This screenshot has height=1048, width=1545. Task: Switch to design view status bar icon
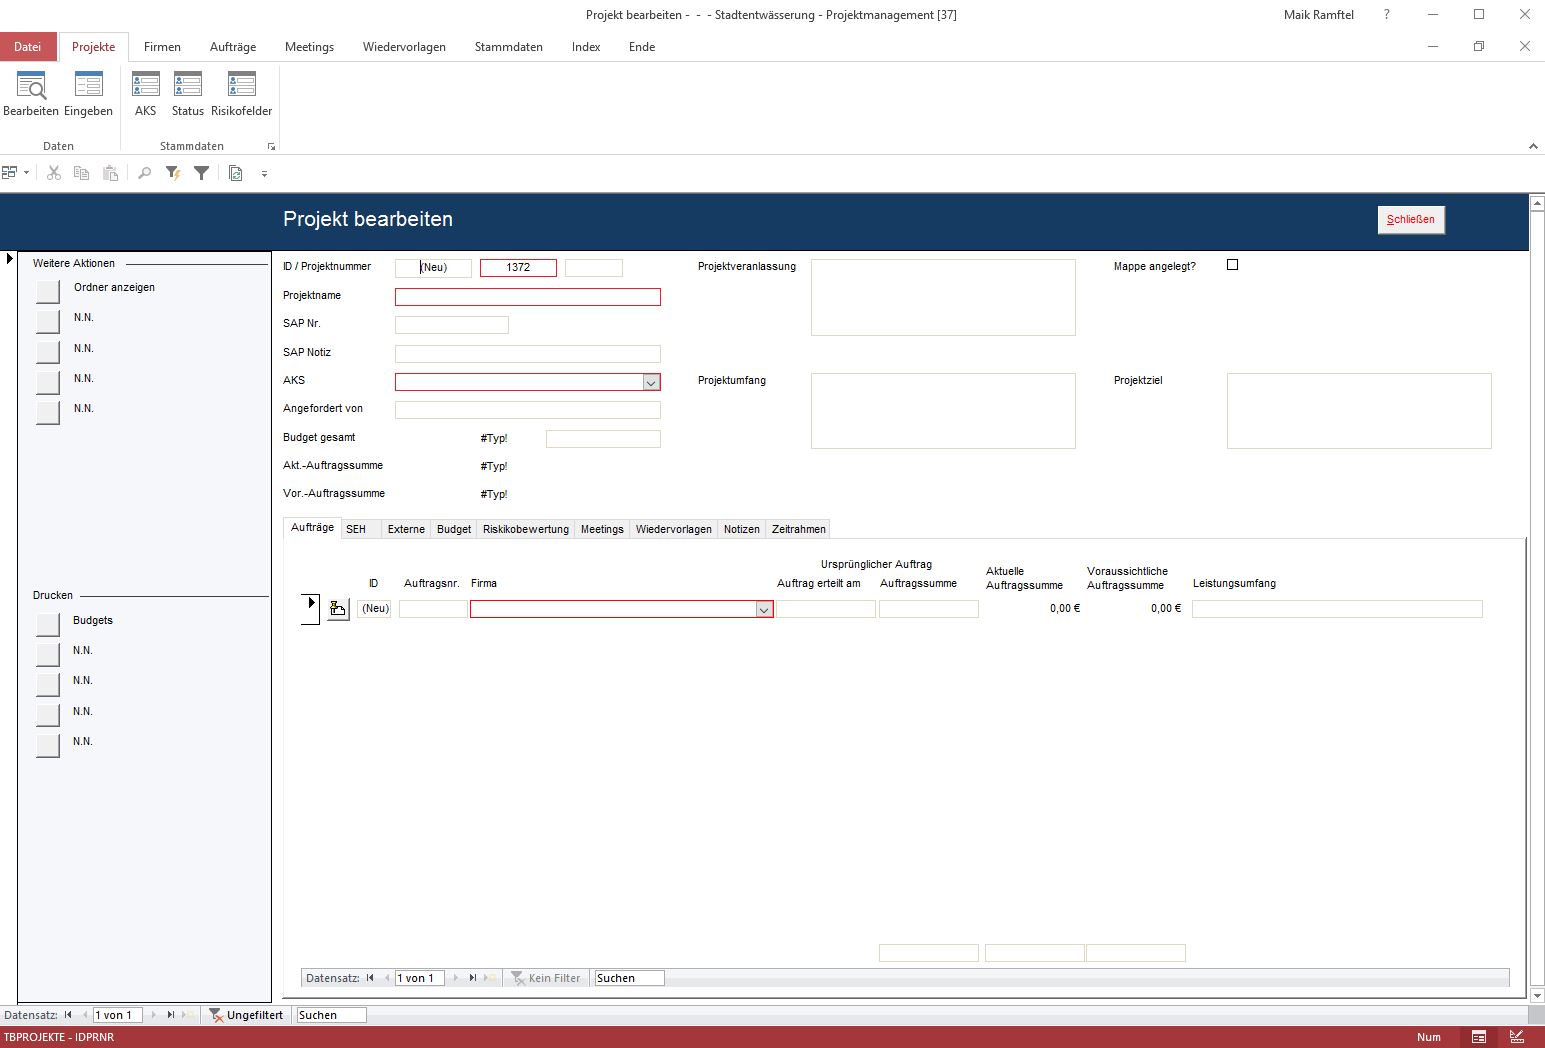pyautogui.click(x=1517, y=1037)
